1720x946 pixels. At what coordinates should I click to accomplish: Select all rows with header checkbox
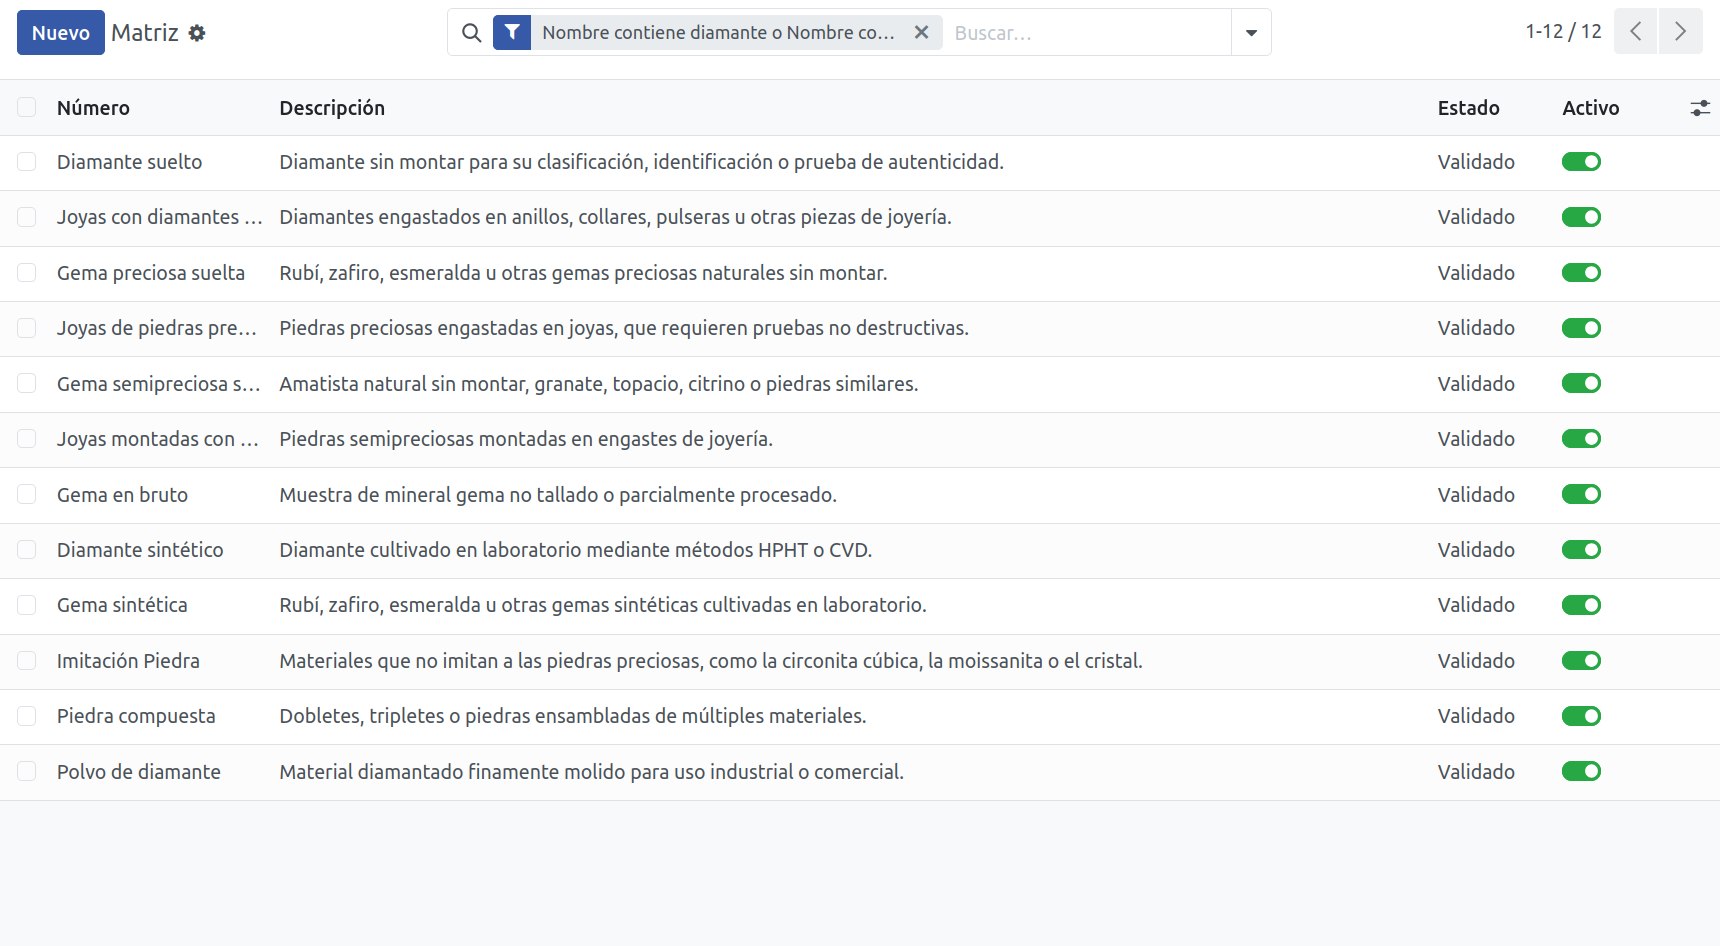coord(27,107)
